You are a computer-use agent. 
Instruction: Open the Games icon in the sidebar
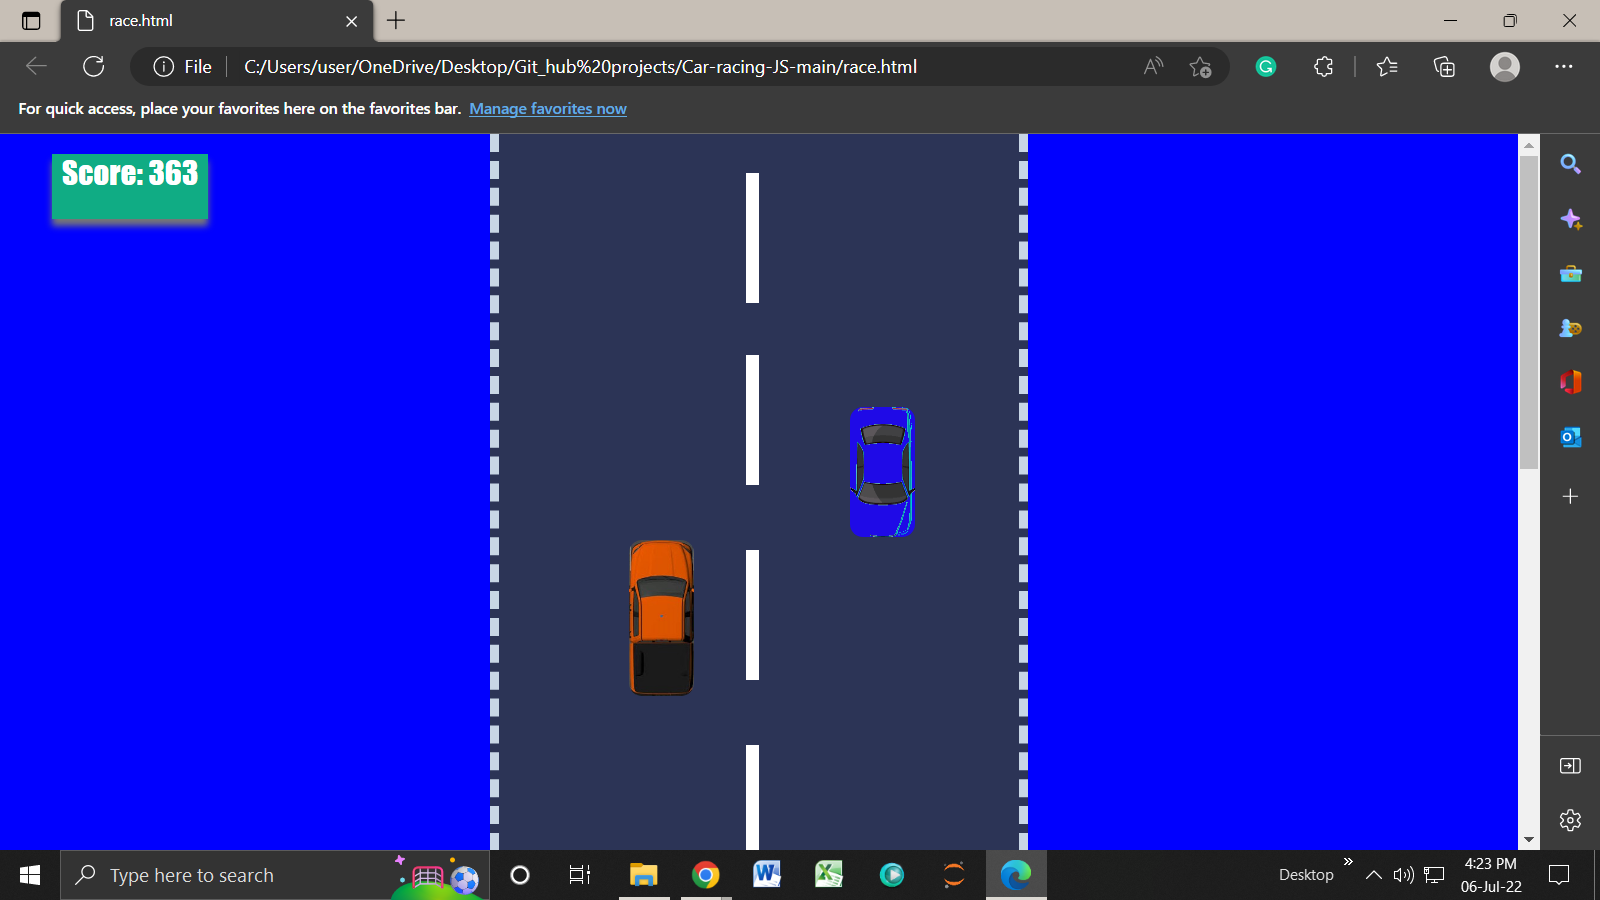coord(1570,328)
